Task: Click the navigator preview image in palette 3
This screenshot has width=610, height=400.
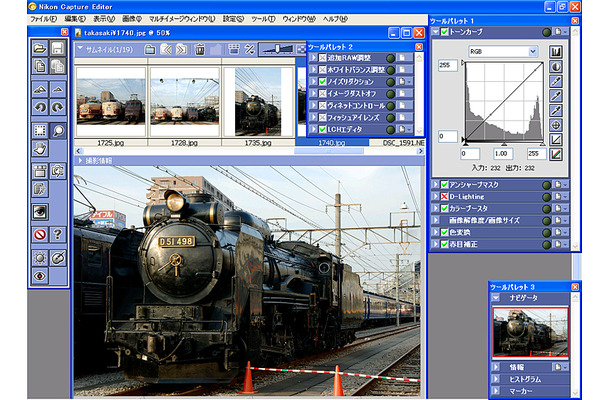Action: pyautogui.click(x=530, y=332)
